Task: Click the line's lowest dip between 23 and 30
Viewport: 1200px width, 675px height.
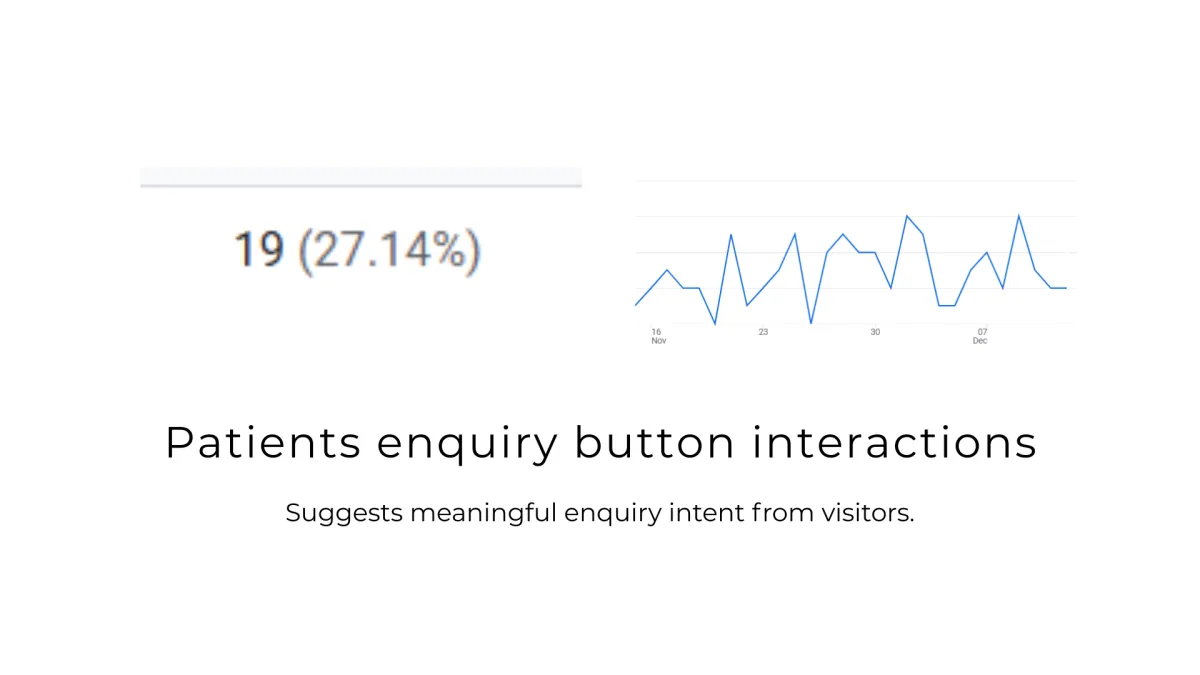Action: click(811, 323)
